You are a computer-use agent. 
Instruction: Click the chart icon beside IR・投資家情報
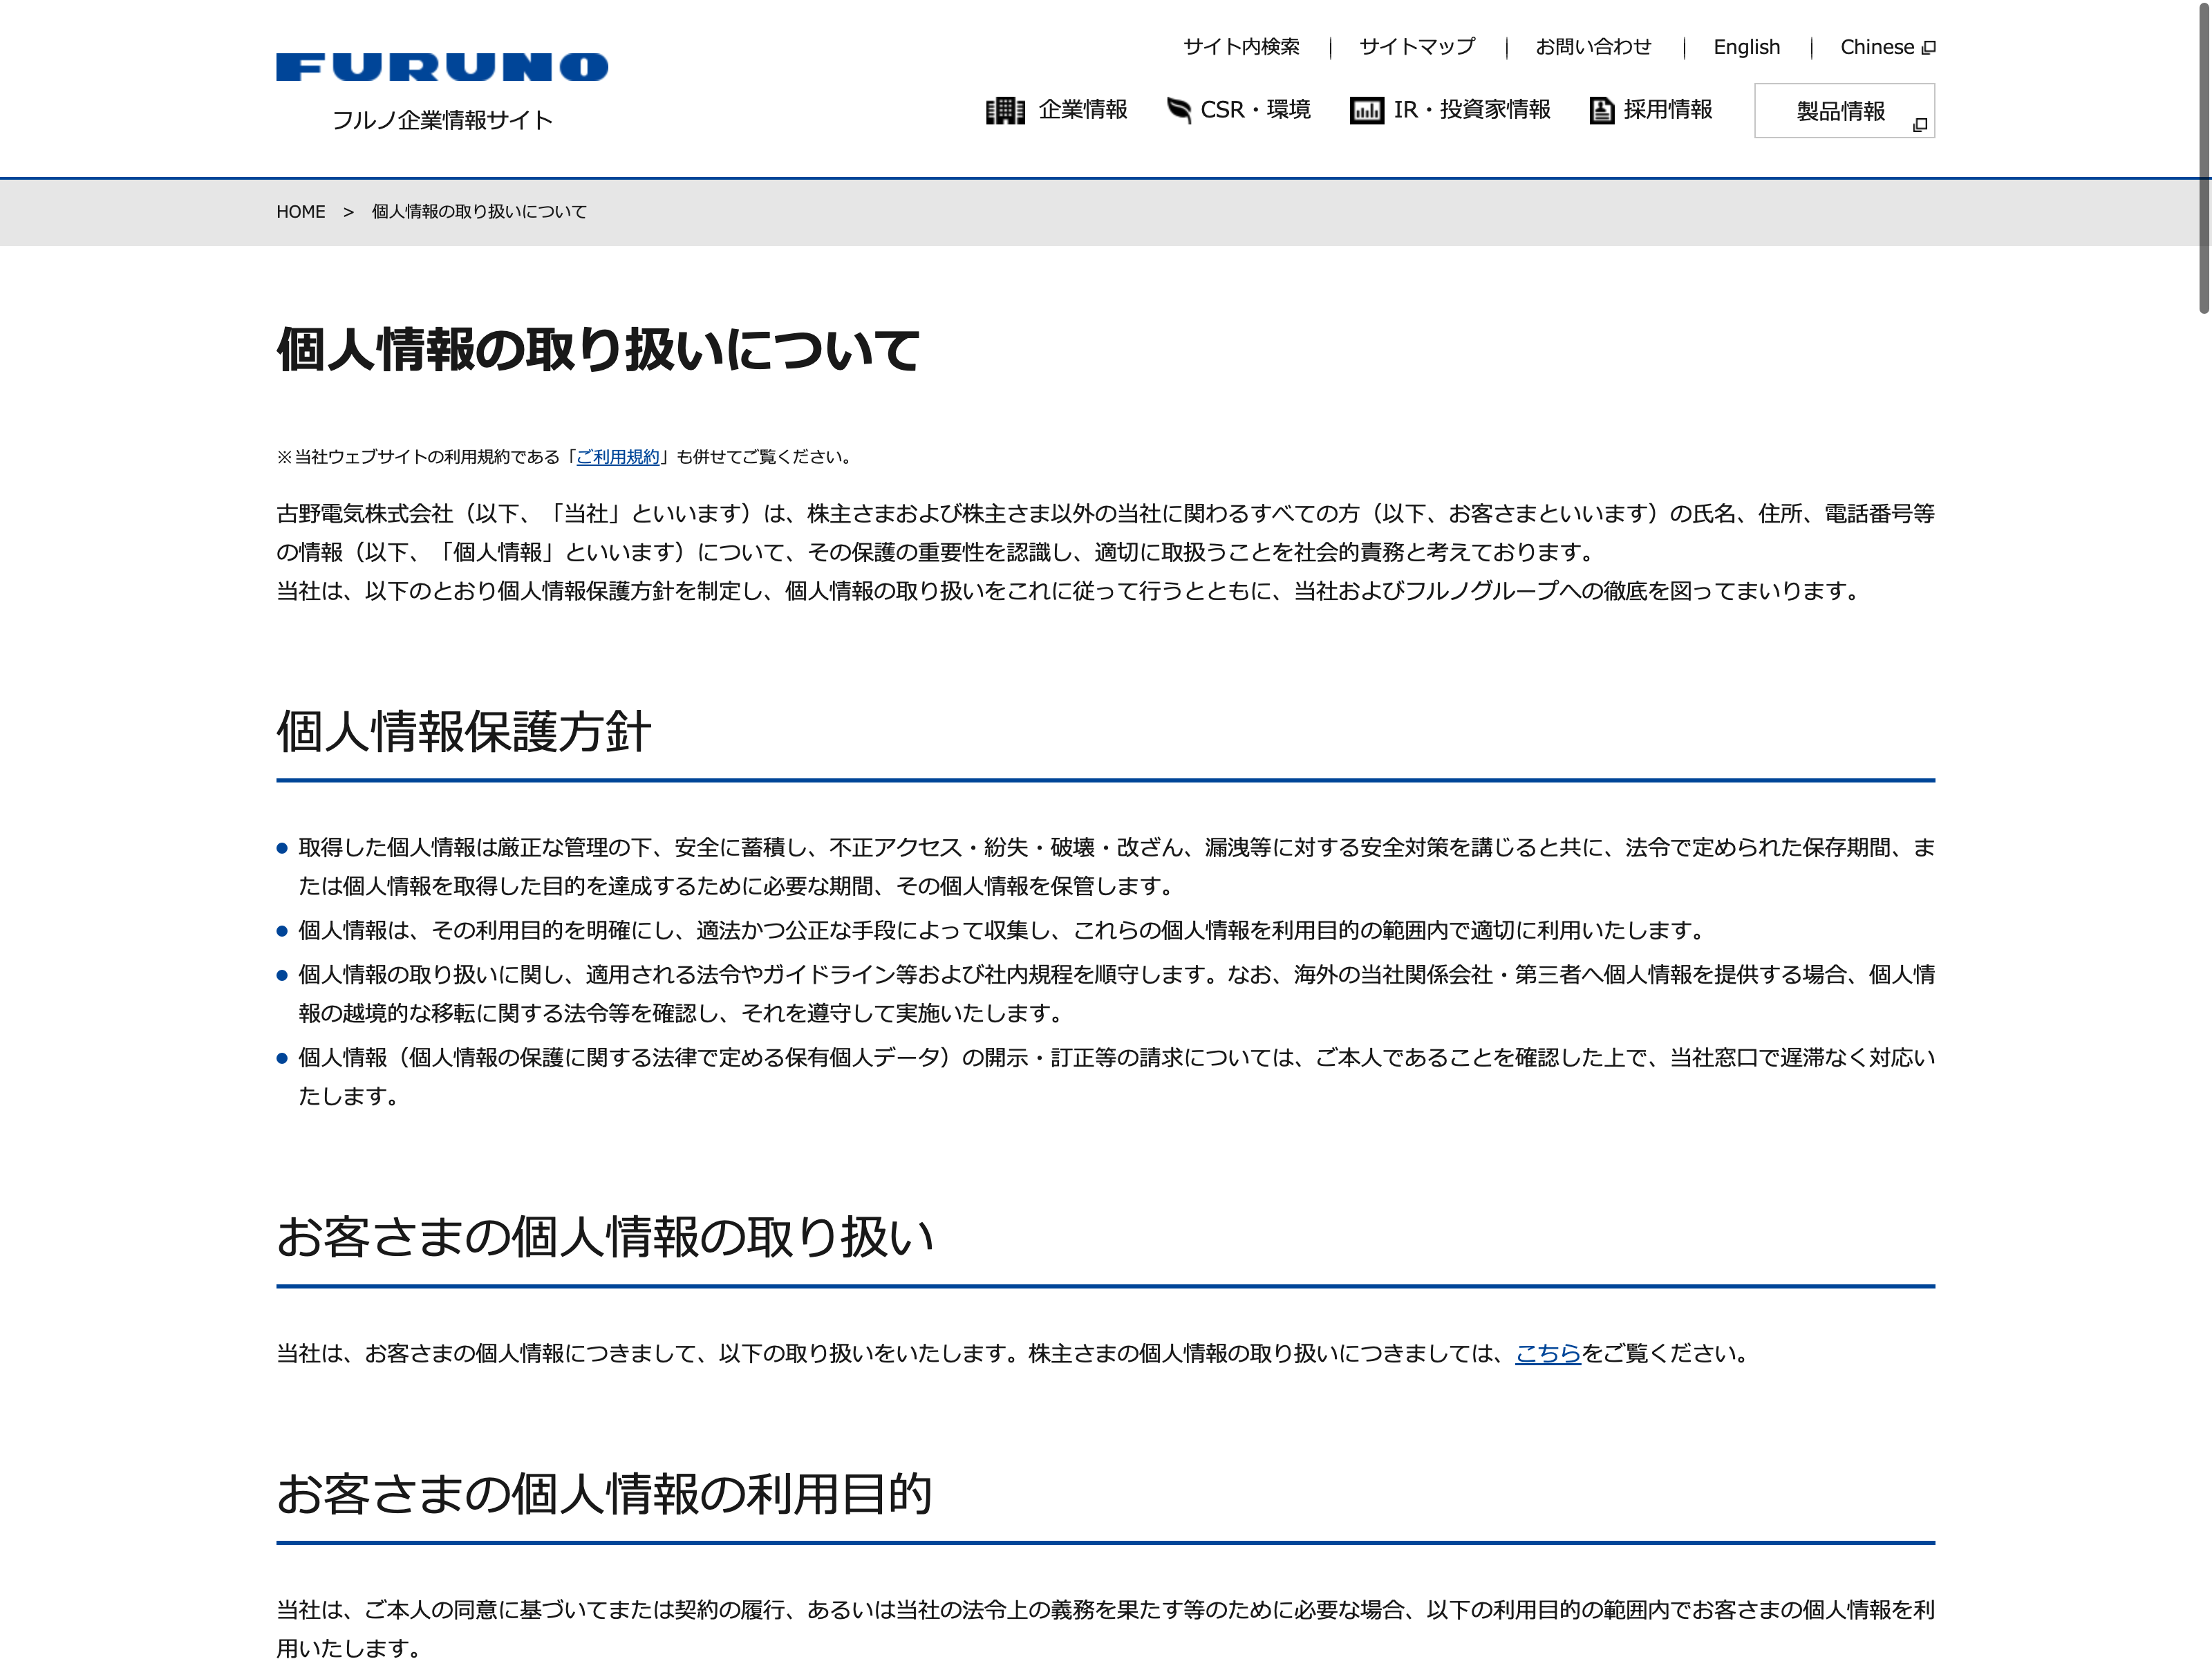(x=1366, y=110)
